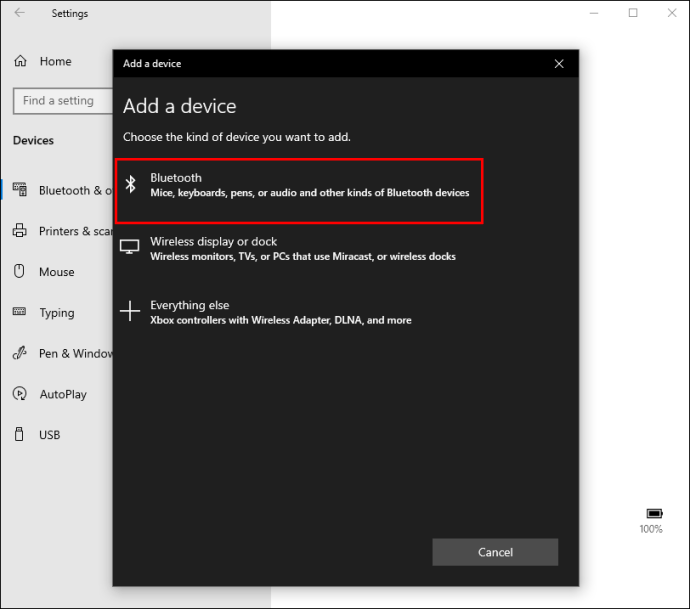This screenshot has width=690, height=609.
Task: Click the battery icon showing 100%
Action: tap(654, 514)
